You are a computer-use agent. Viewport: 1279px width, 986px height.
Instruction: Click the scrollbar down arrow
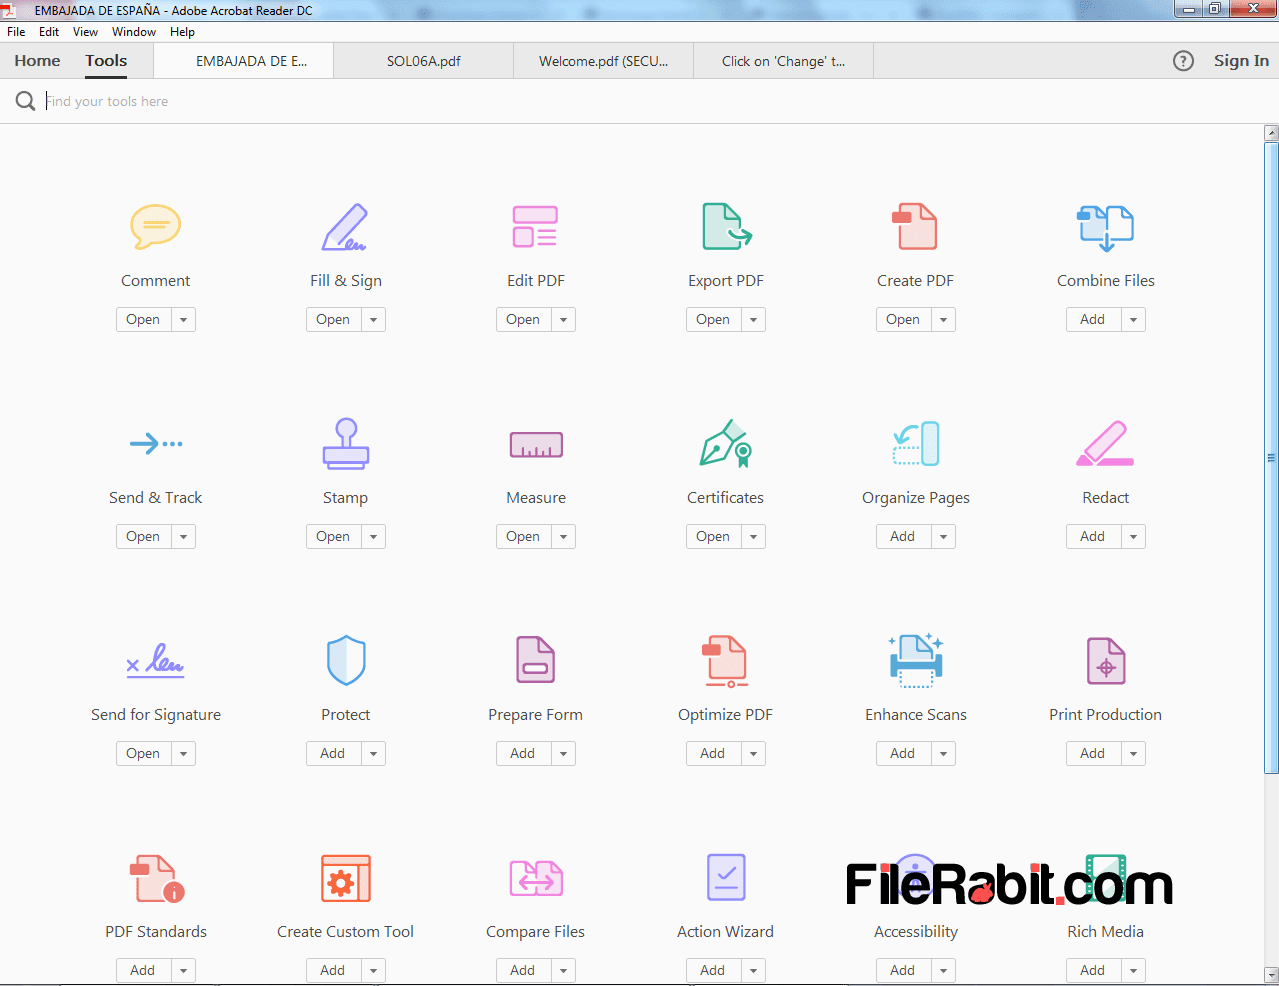[x=1271, y=974]
